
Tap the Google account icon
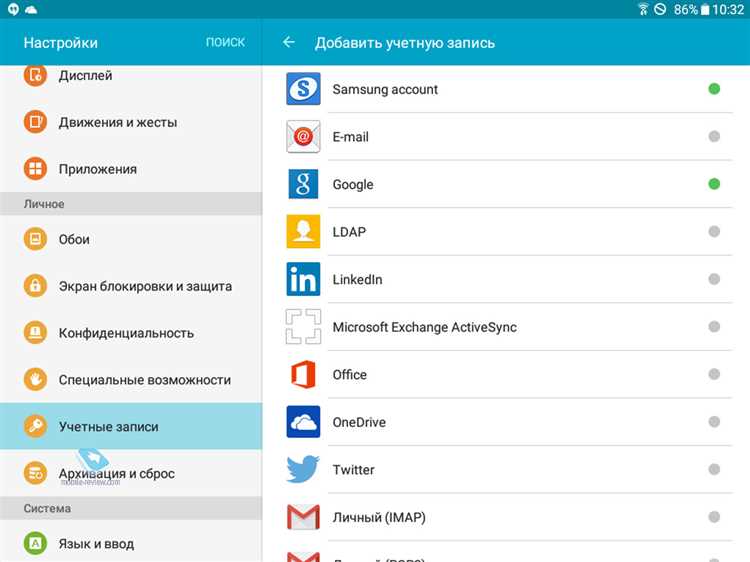click(x=303, y=184)
